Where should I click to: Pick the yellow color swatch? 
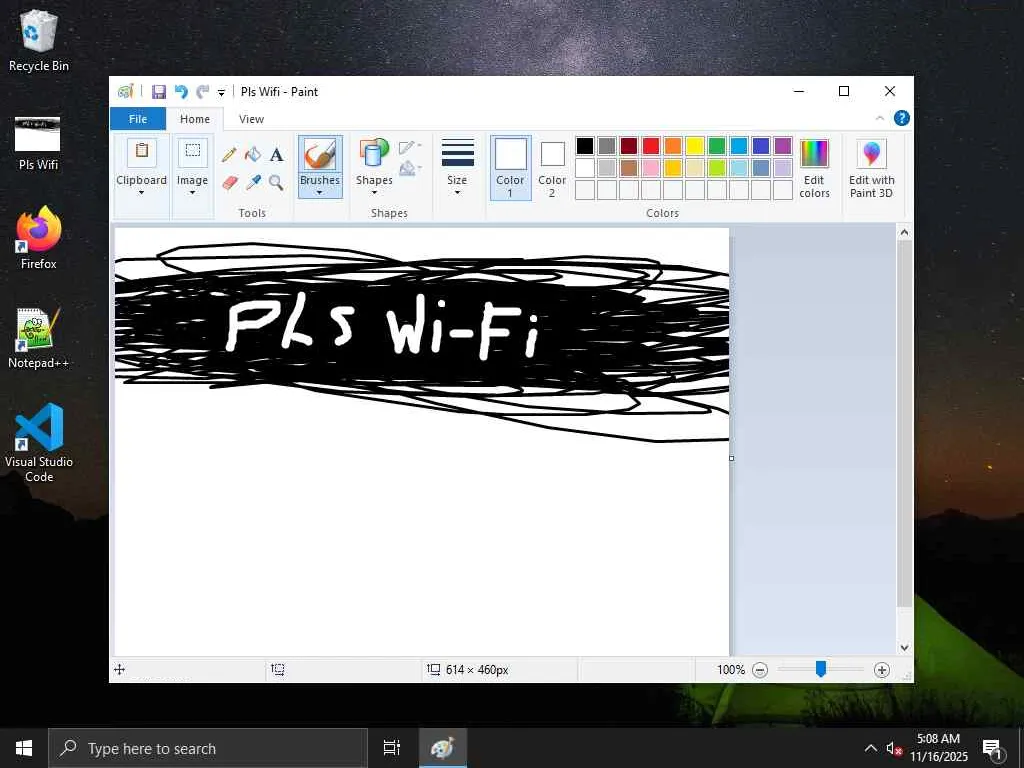pos(695,146)
